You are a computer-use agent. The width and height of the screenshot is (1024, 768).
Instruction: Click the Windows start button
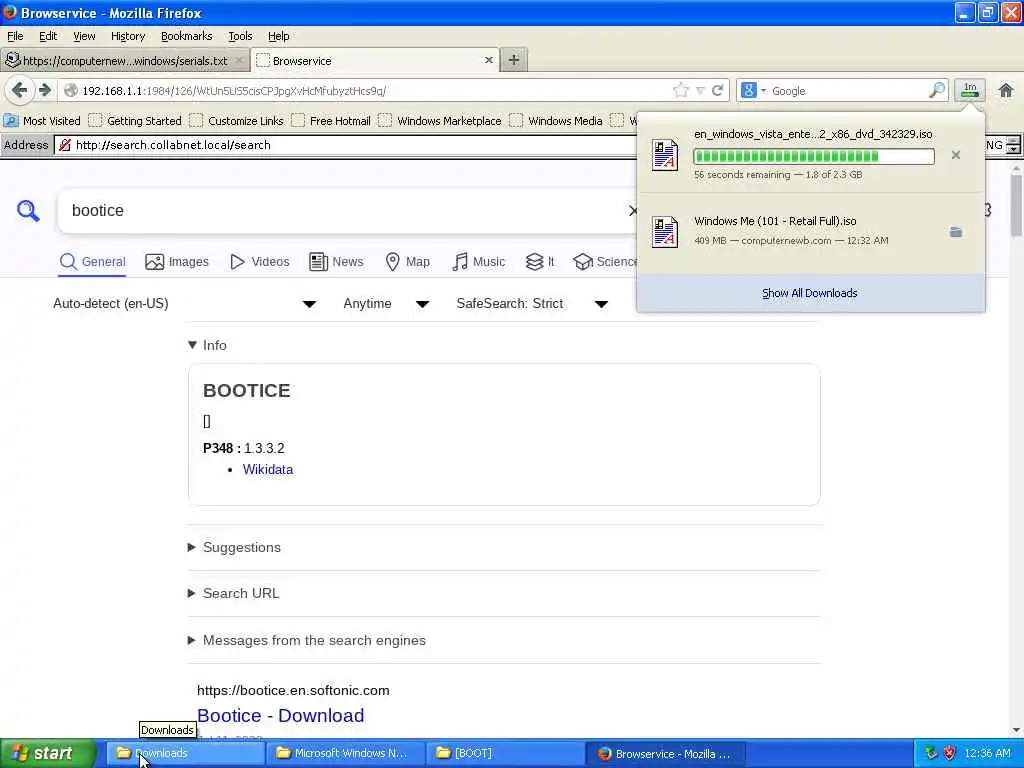[x=48, y=754]
